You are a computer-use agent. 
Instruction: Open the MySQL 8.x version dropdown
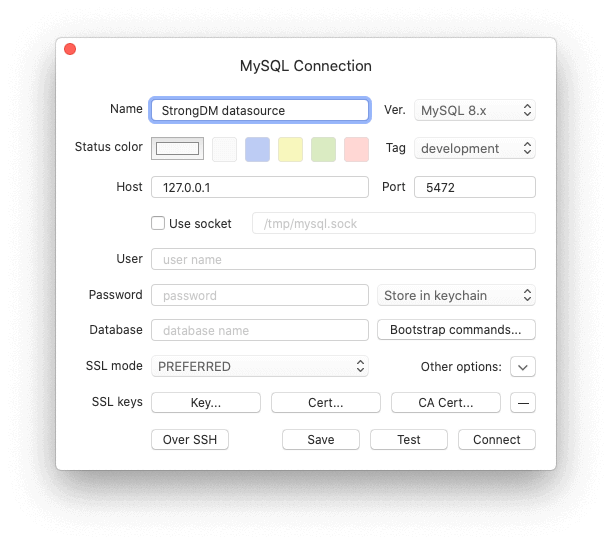475,110
